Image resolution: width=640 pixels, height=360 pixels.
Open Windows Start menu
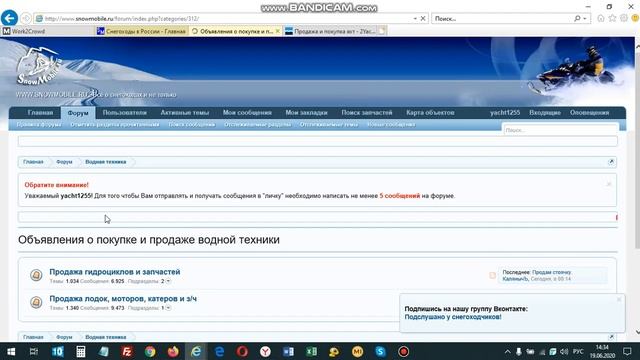pyautogui.click(x=11, y=351)
